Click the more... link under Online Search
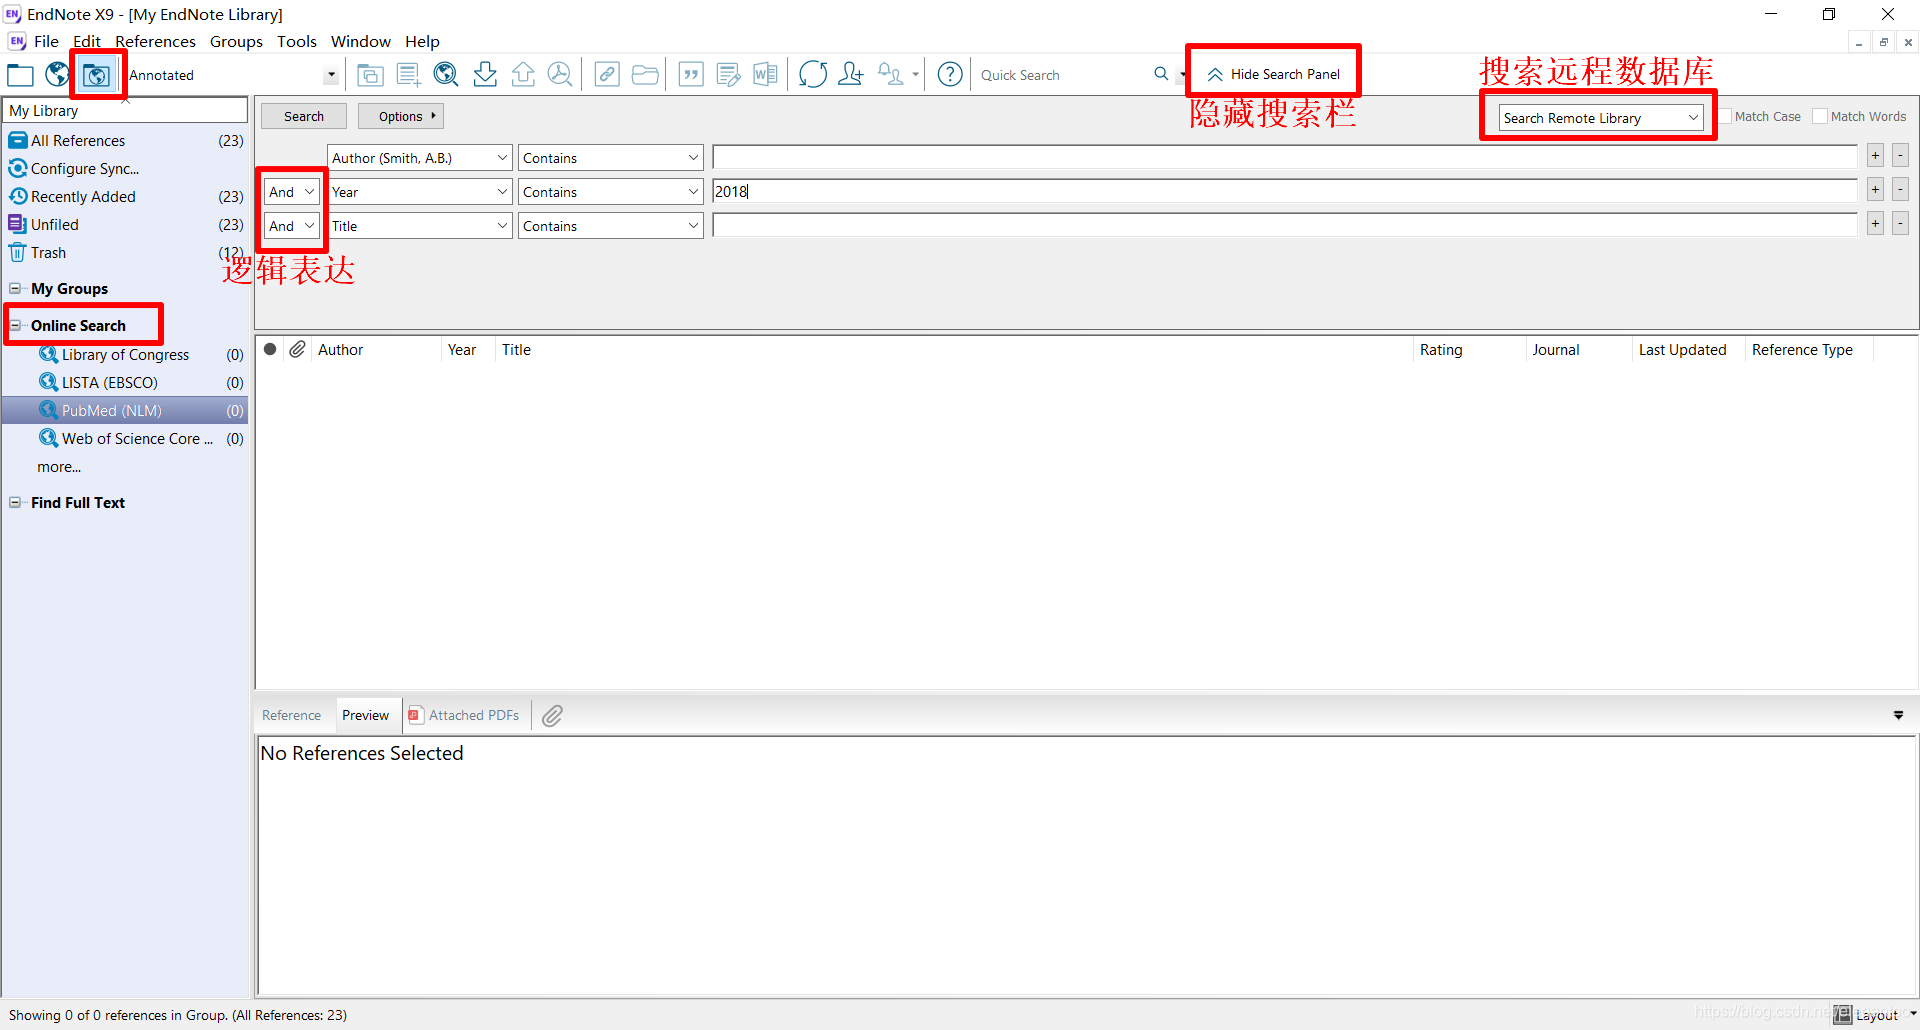Image resolution: width=1920 pixels, height=1030 pixels. point(59,467)
